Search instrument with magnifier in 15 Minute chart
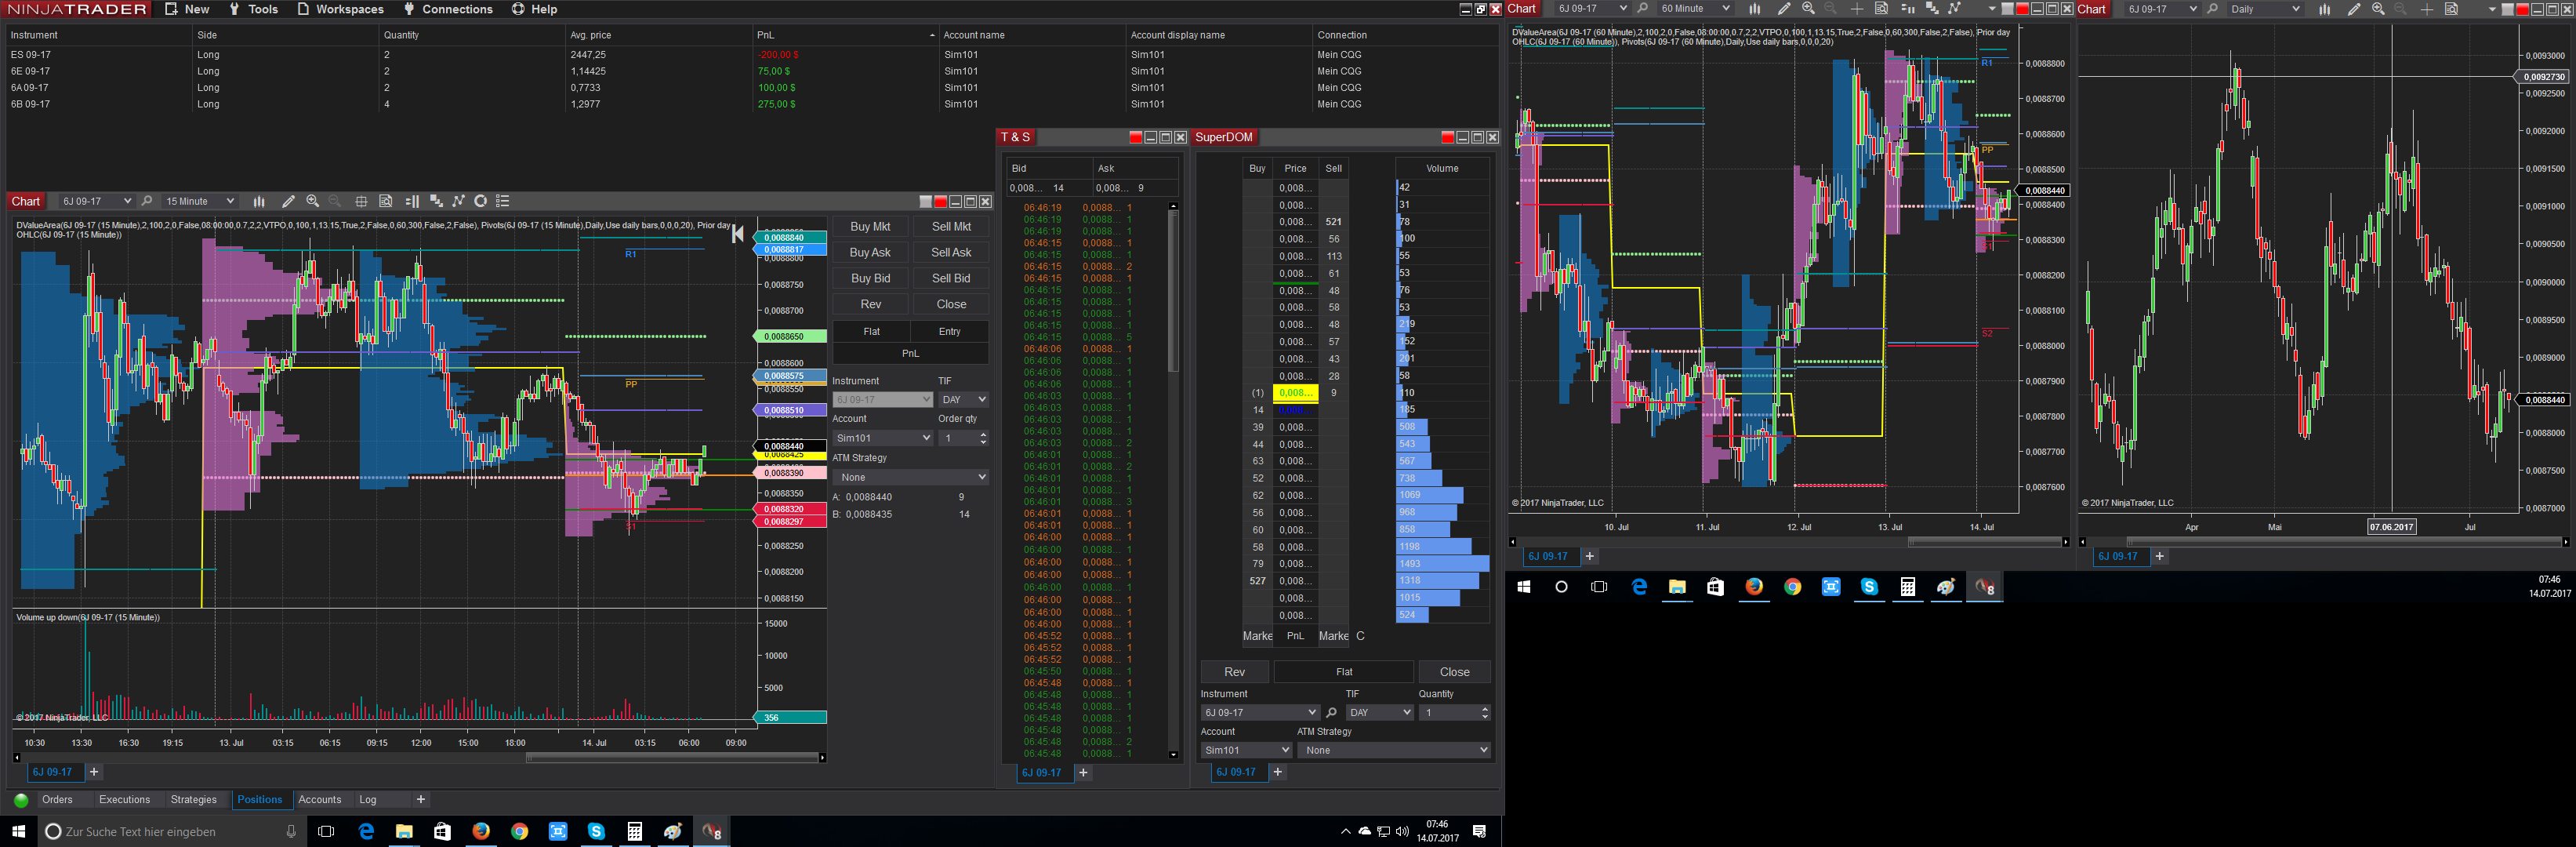Viewport: 2576px width, 847px height. [147, 201]
